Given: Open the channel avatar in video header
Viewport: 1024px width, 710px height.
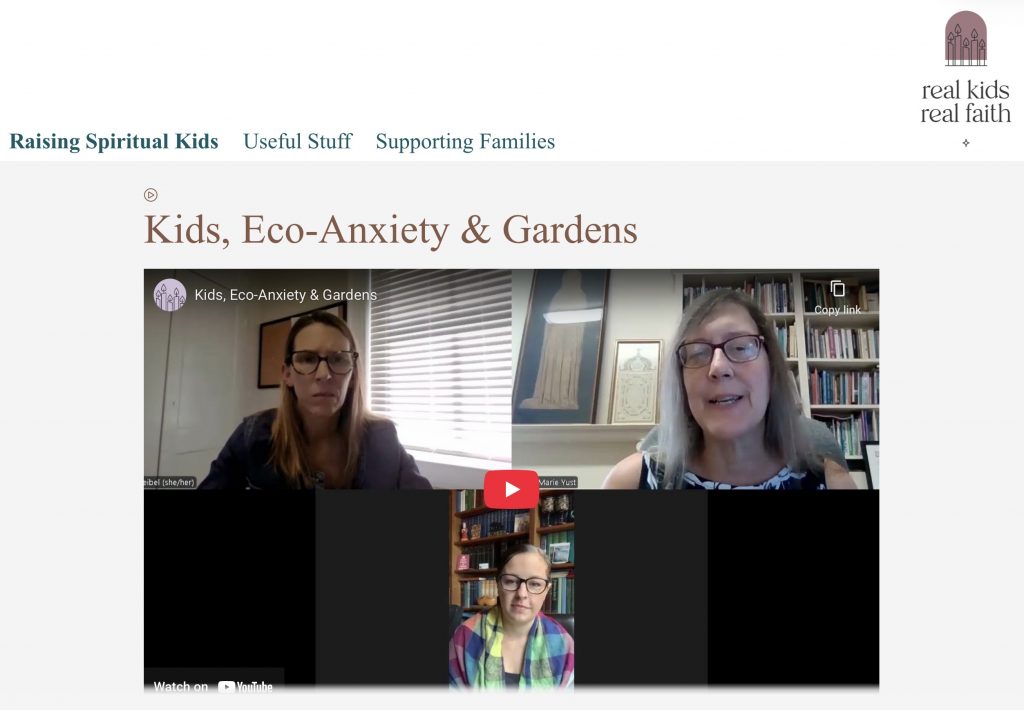Looking at the screenshot, I should click(170, 295).
